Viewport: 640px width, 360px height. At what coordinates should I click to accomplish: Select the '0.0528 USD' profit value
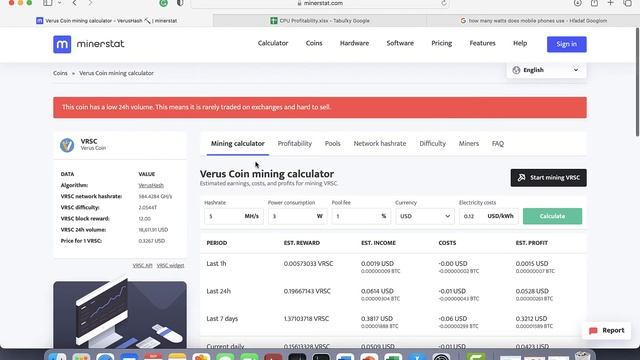pos(532,291)
